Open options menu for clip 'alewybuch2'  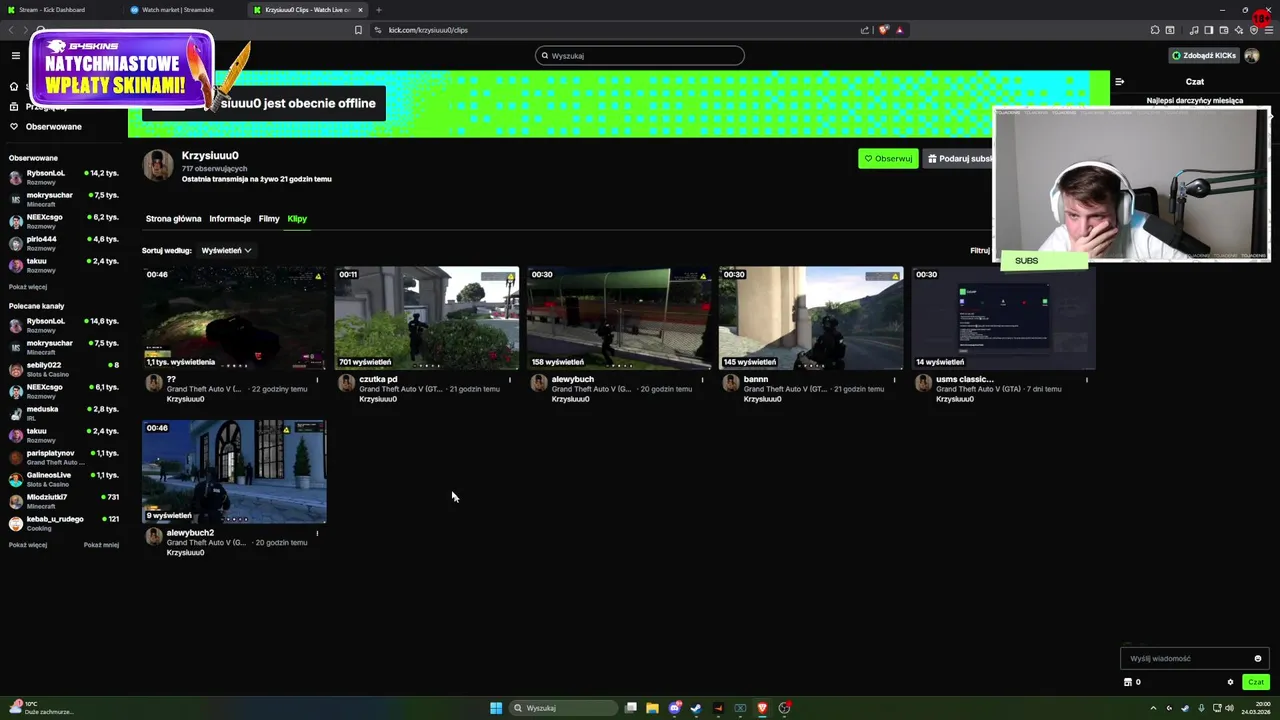tap(317, 533)
